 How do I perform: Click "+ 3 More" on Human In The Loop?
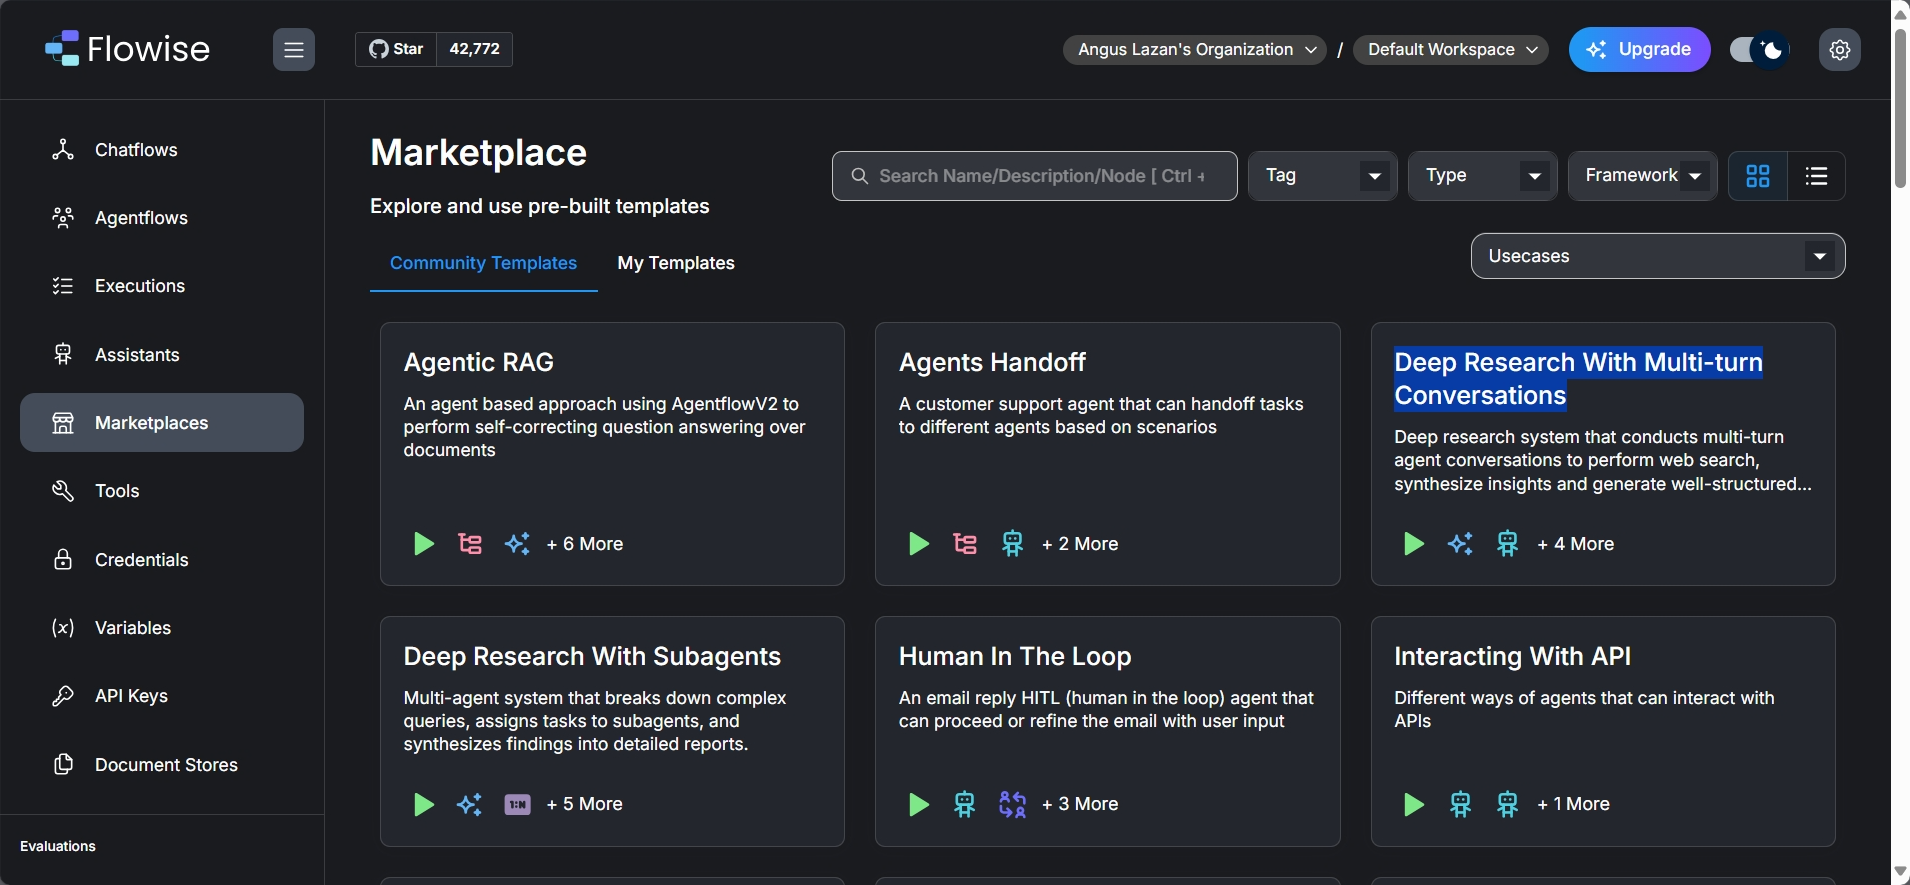pyautogui.click(x=1080, y=804)
